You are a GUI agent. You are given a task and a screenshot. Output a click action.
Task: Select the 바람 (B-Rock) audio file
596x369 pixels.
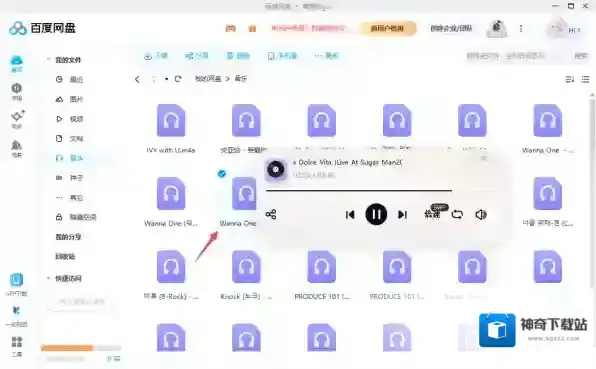coord(171,275)
